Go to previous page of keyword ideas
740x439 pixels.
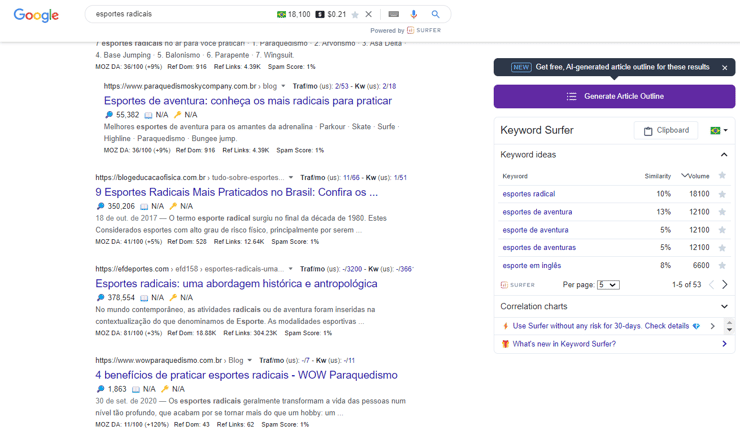point(711,284)
